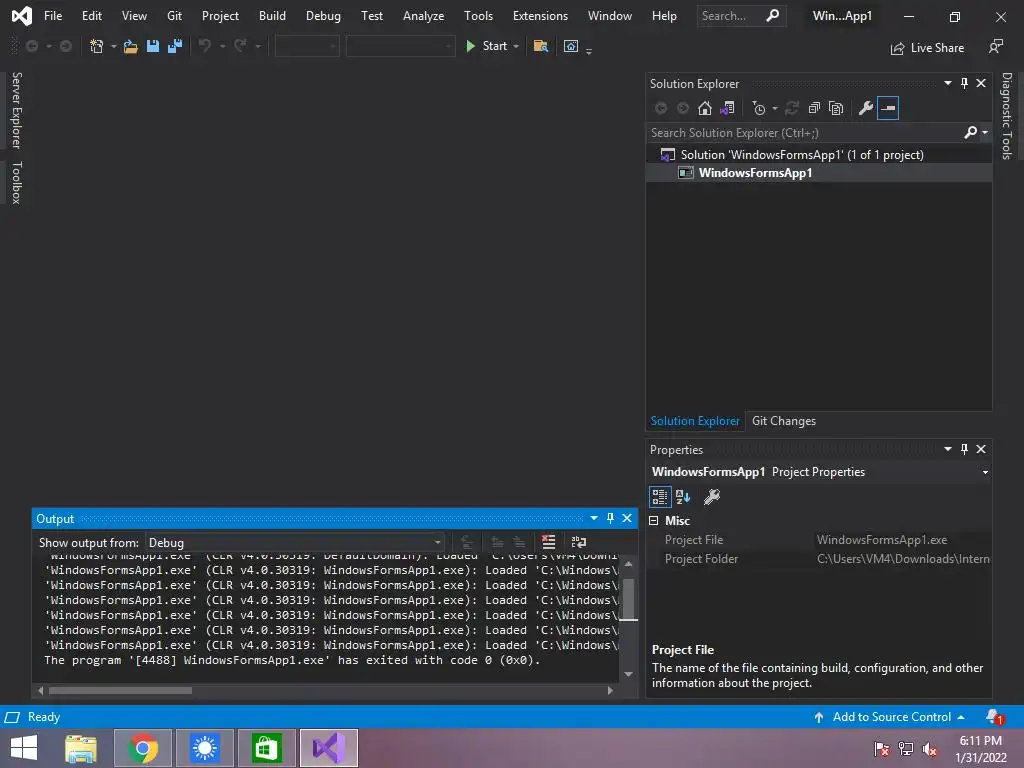
Task: Switch Solution Explorer views icon
Action: click(728, 108)
